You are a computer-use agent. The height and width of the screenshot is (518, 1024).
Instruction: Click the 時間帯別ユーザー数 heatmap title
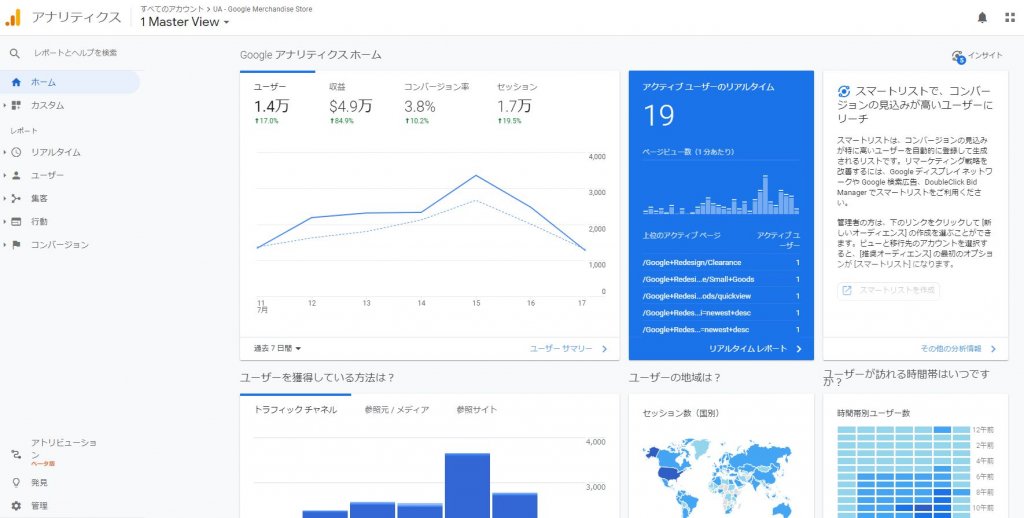(873, 413)
